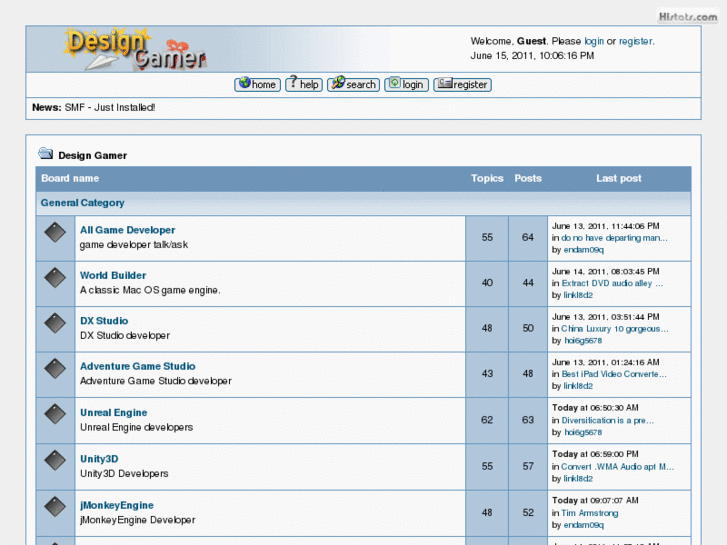Click the folder icon beside Design Gamer

pyautogui.click(x=45, y=154)
